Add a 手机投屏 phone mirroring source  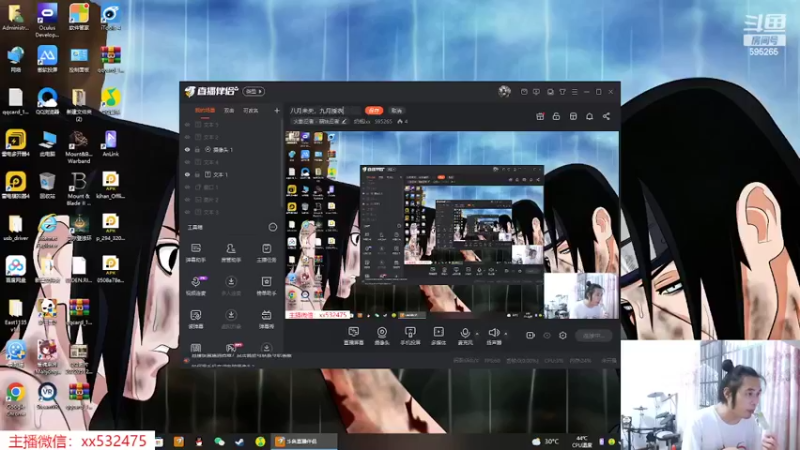click(410, 336)
